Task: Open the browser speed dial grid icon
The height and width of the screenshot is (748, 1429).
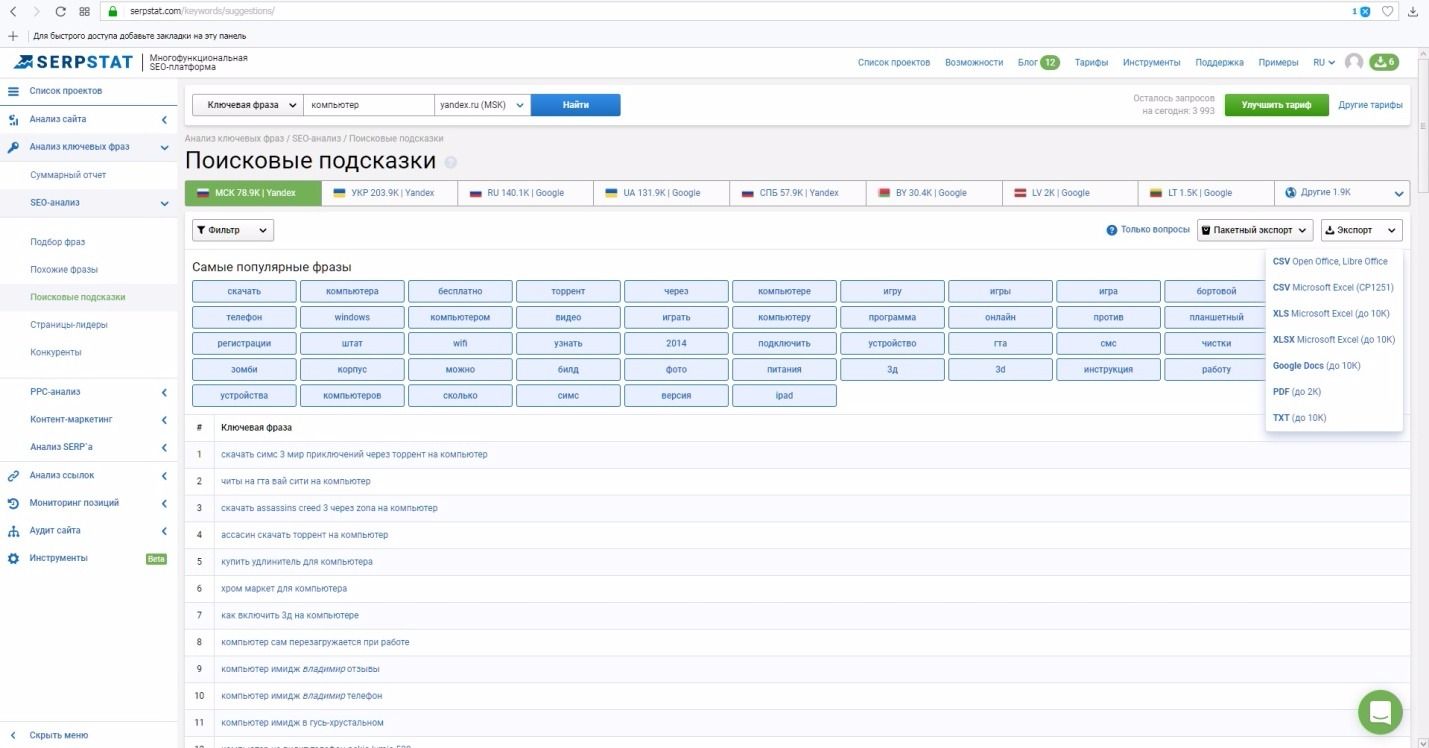Action: coord(84,11)
